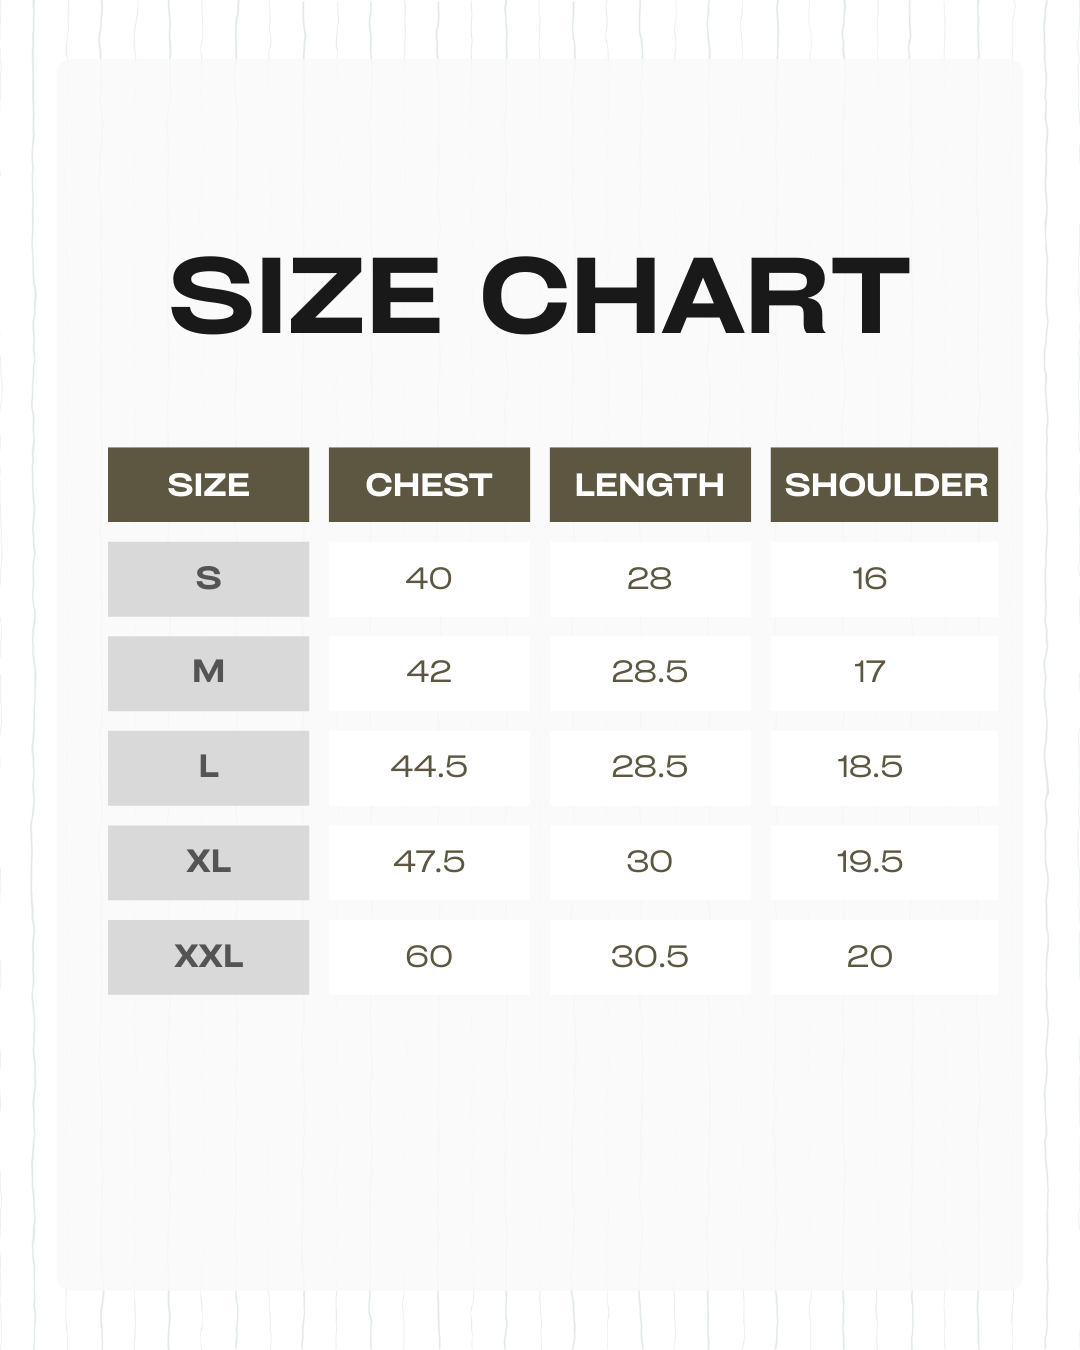Click the SIZE CHART title
This screenshot has height=1350, width=1080.
(540, 296)
